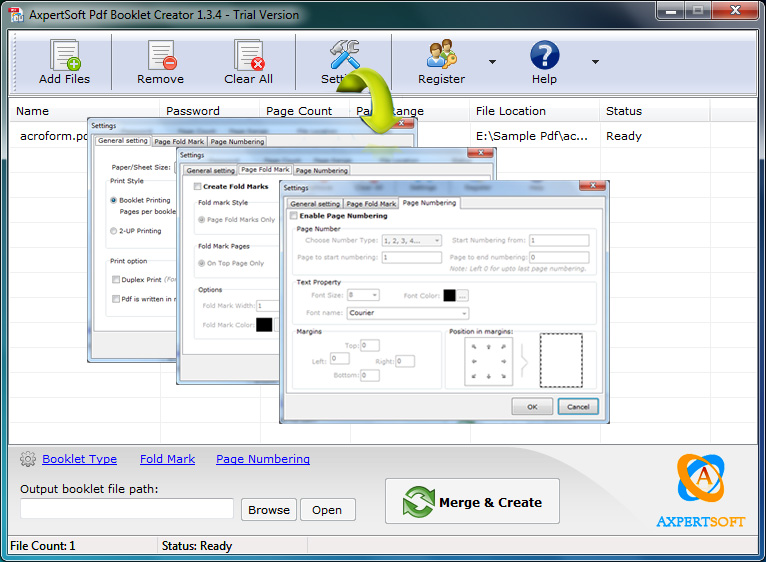Switch to Page Numbering tab in front dialog
The image size is (766, 562).
[429, 203]
